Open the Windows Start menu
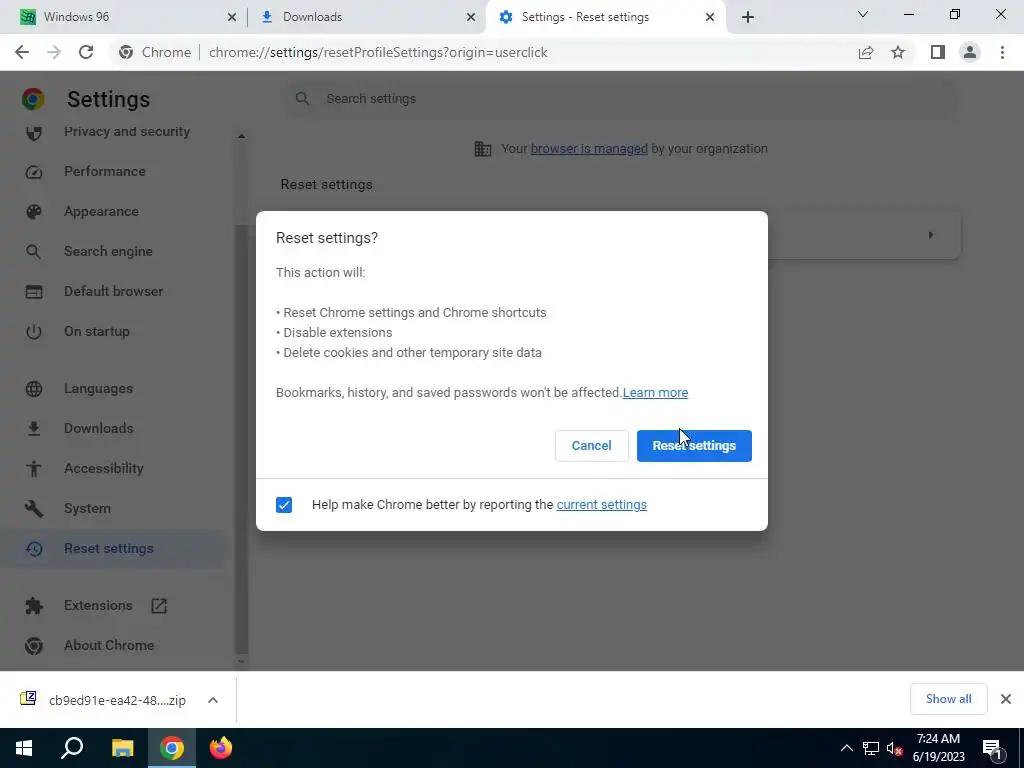 (x=24, y=748)
